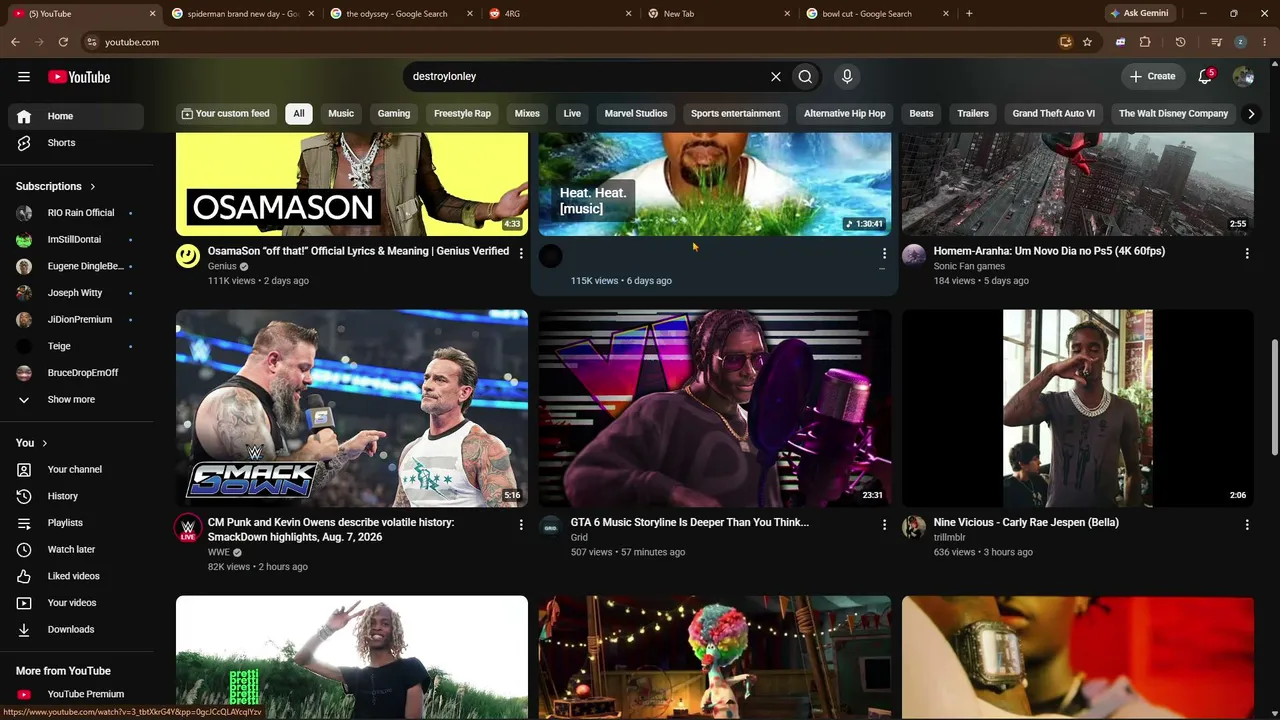Open a new browser tab
Screen dimensions: 1280x720
pyautogui.click(x=969, y=14)
